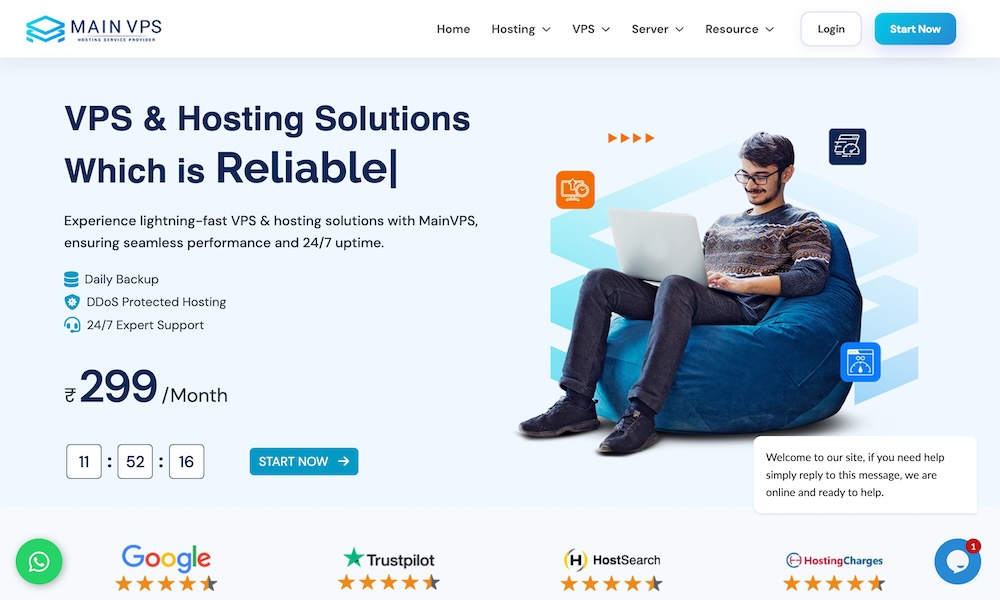Click the DDoS Protected shield icon
Viewport: 1000px width, 600px height.
pos(72,302)
